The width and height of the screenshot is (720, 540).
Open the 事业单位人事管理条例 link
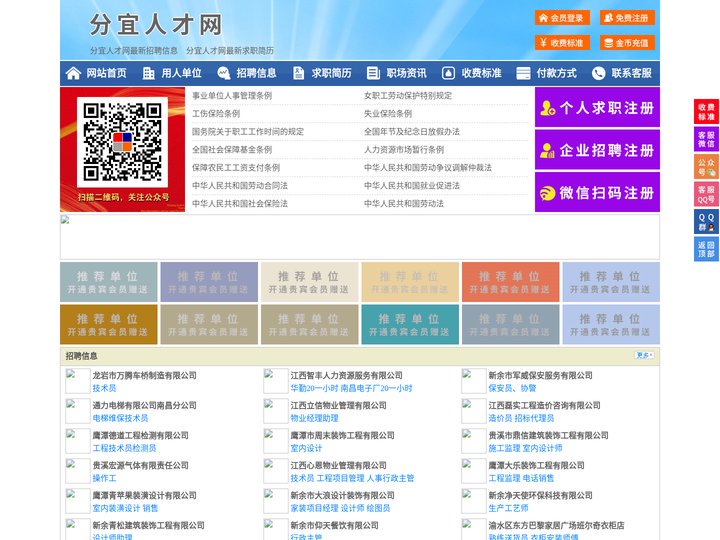[232, 96]
